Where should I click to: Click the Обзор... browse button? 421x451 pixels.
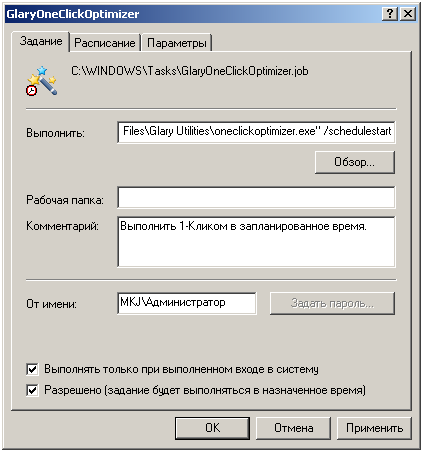[x=355, y=162]
